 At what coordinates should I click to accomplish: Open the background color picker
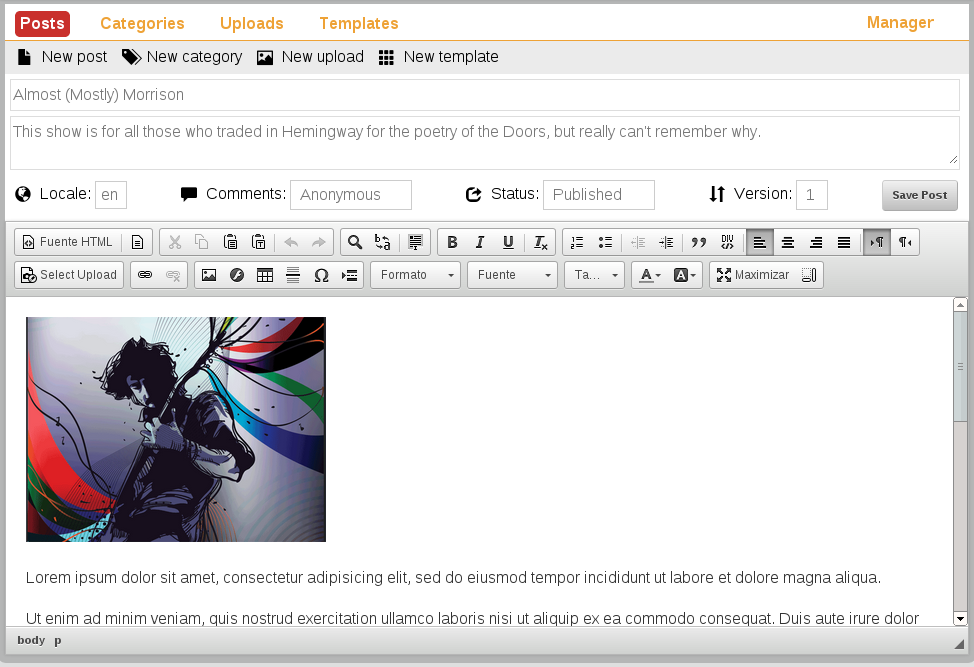685,275
